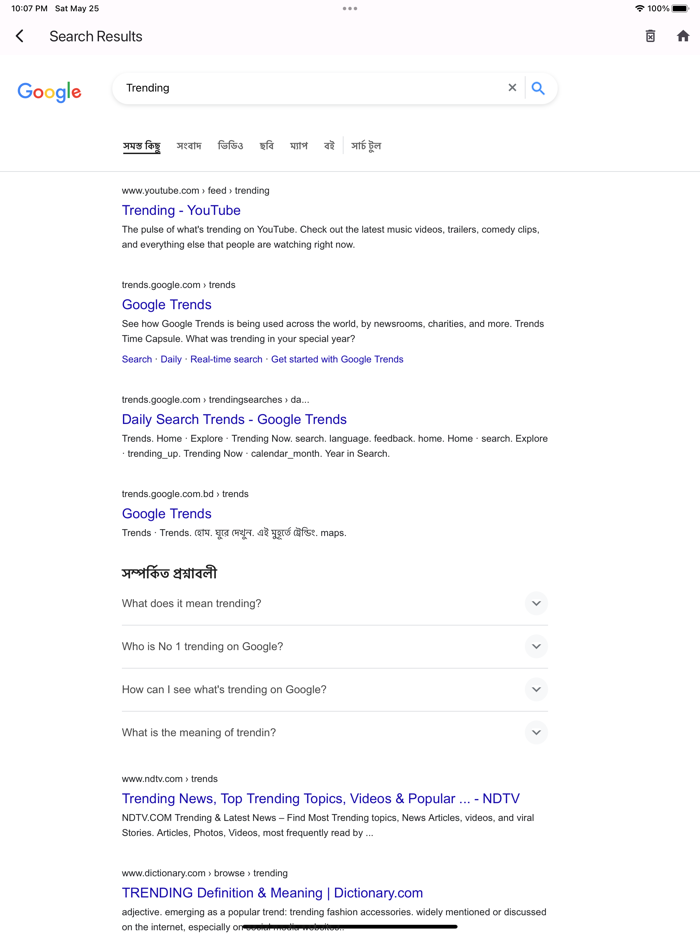Tap the blue magnifier to run the search
700x934 pixels.
tap(539, 88)
